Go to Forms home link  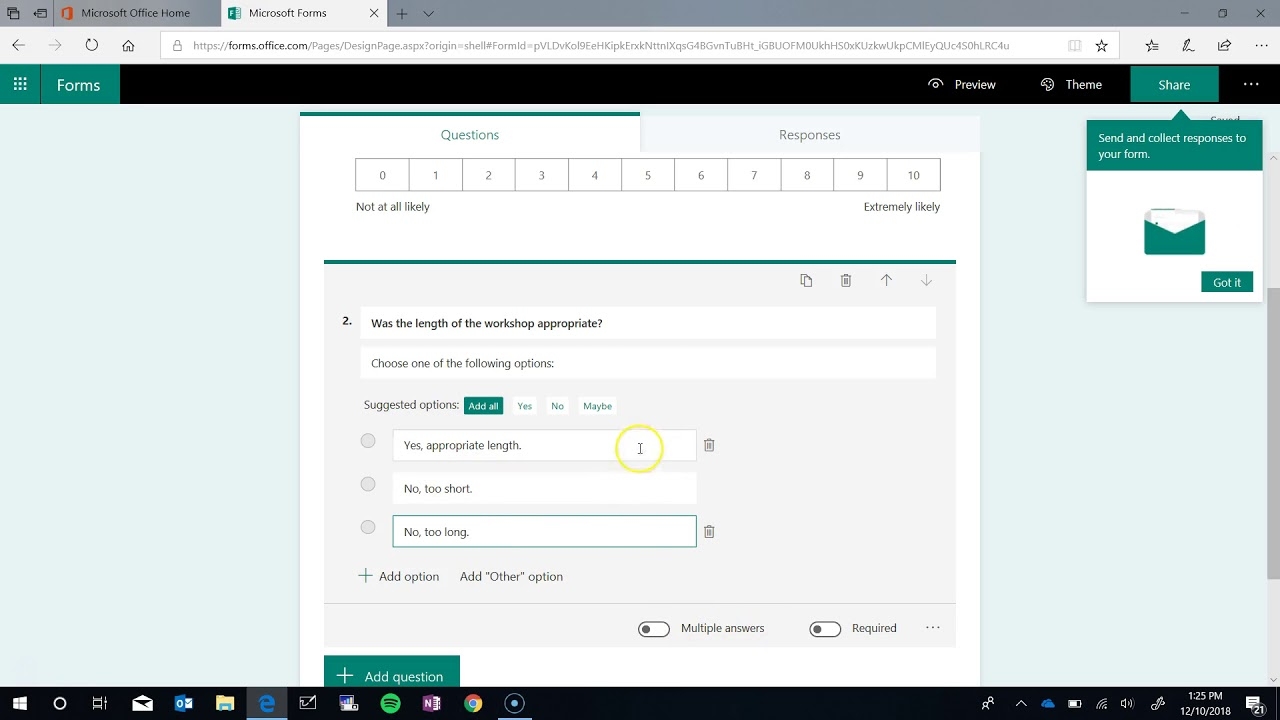pos(79,85)
